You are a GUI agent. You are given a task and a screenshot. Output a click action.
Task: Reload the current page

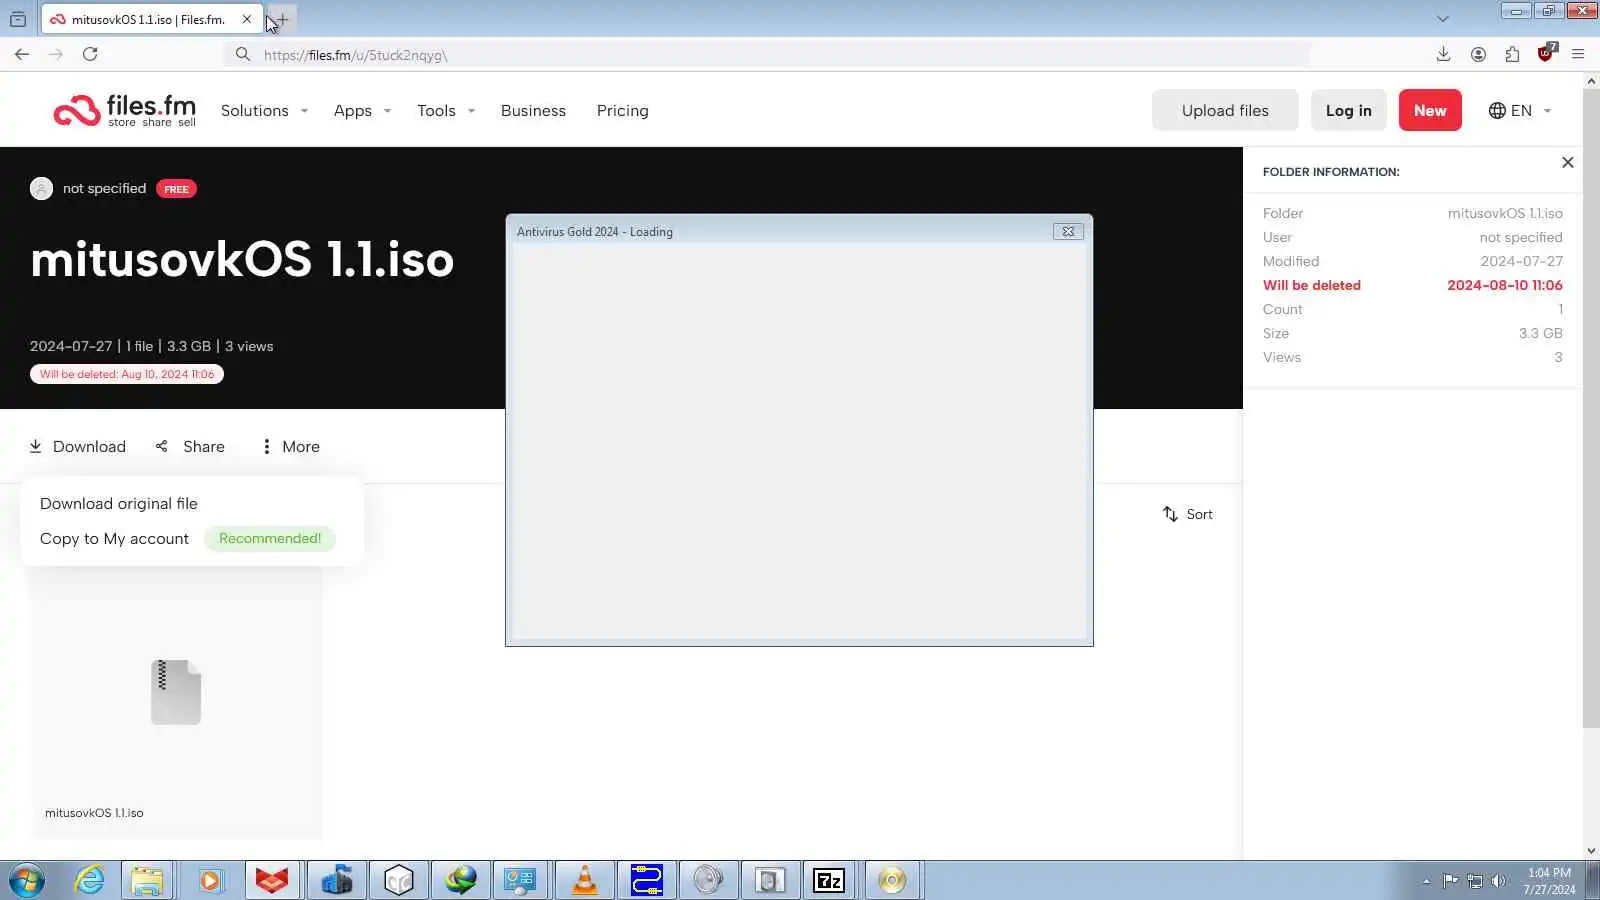tap(90, 54)
